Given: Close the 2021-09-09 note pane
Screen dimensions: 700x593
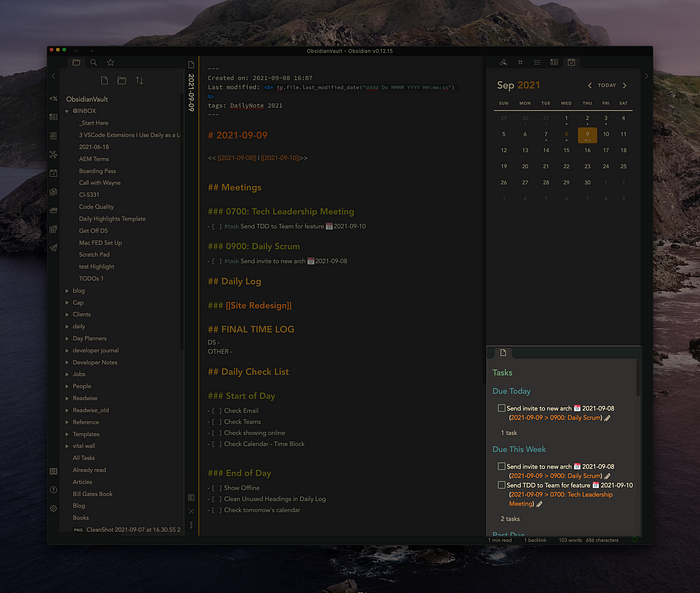Looking at the screenshot, I should 191,511.
